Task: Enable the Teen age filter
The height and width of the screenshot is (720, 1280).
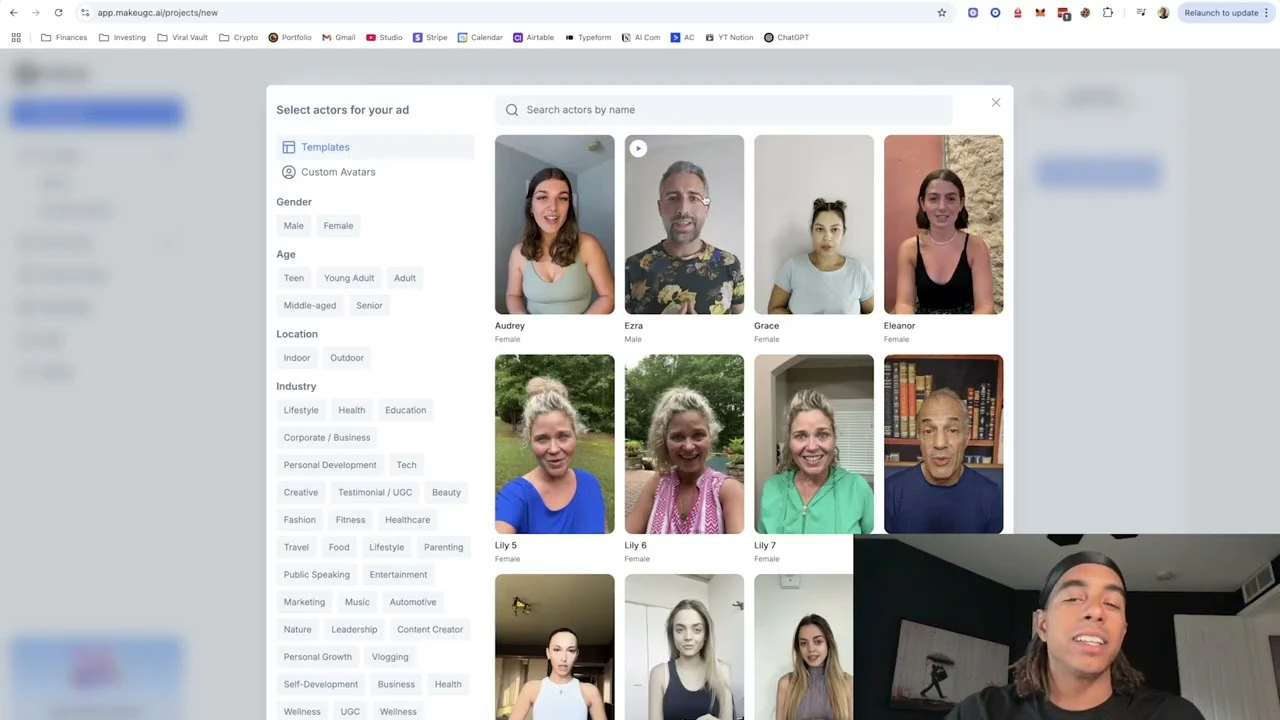Action: coord(293,277)
